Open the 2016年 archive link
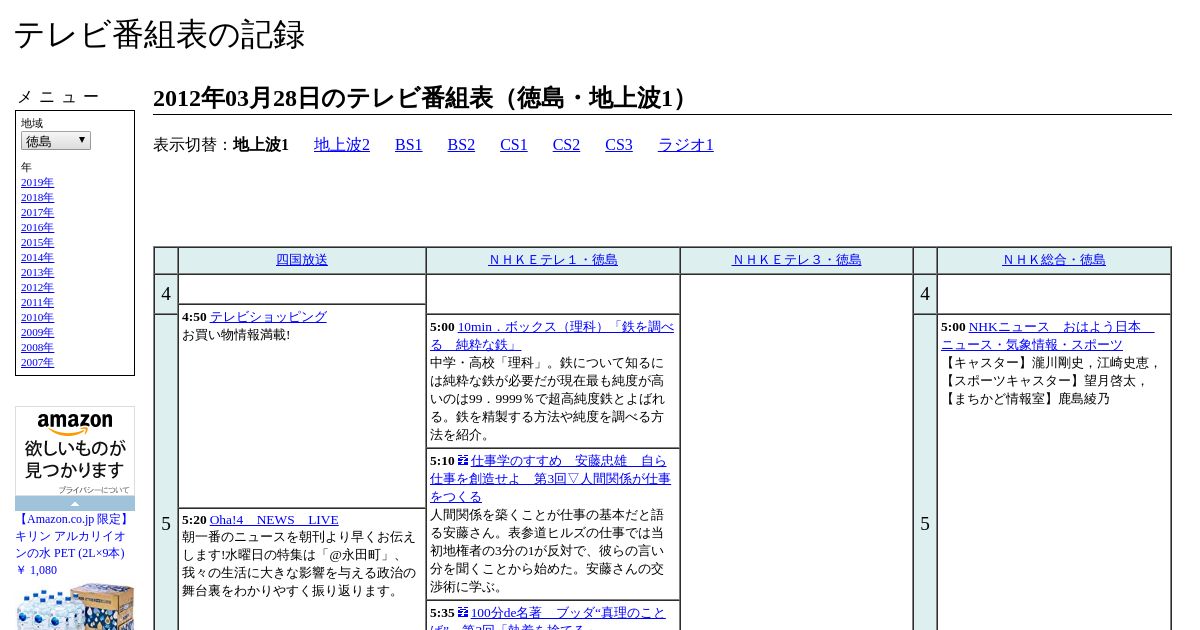This screenshot has height=630, width=1200. [x=37, y=228]
